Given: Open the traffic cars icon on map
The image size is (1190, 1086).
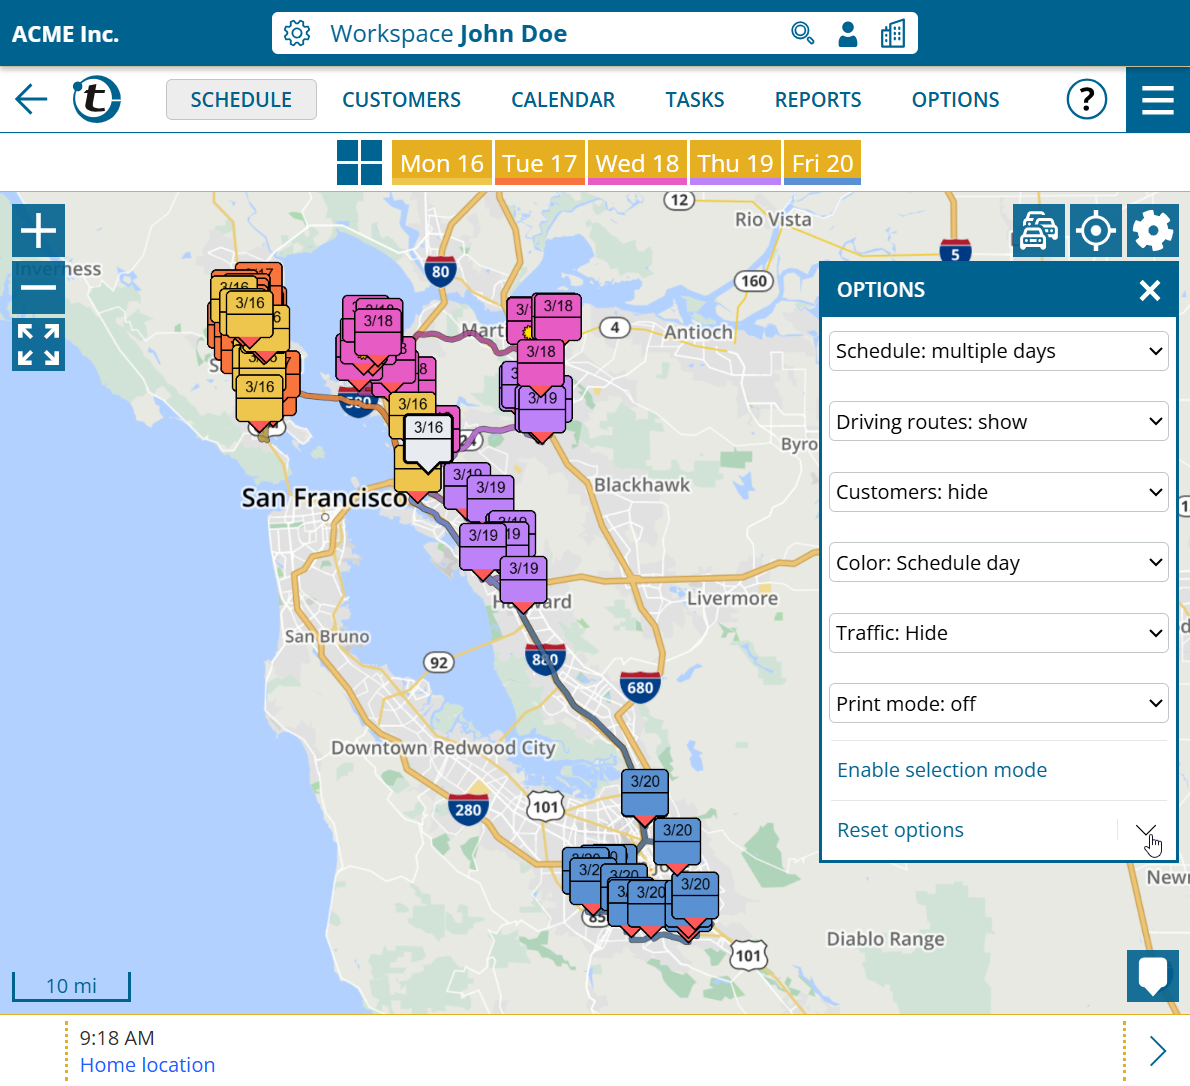Looking at the screenshot, I should [1038, 231].
